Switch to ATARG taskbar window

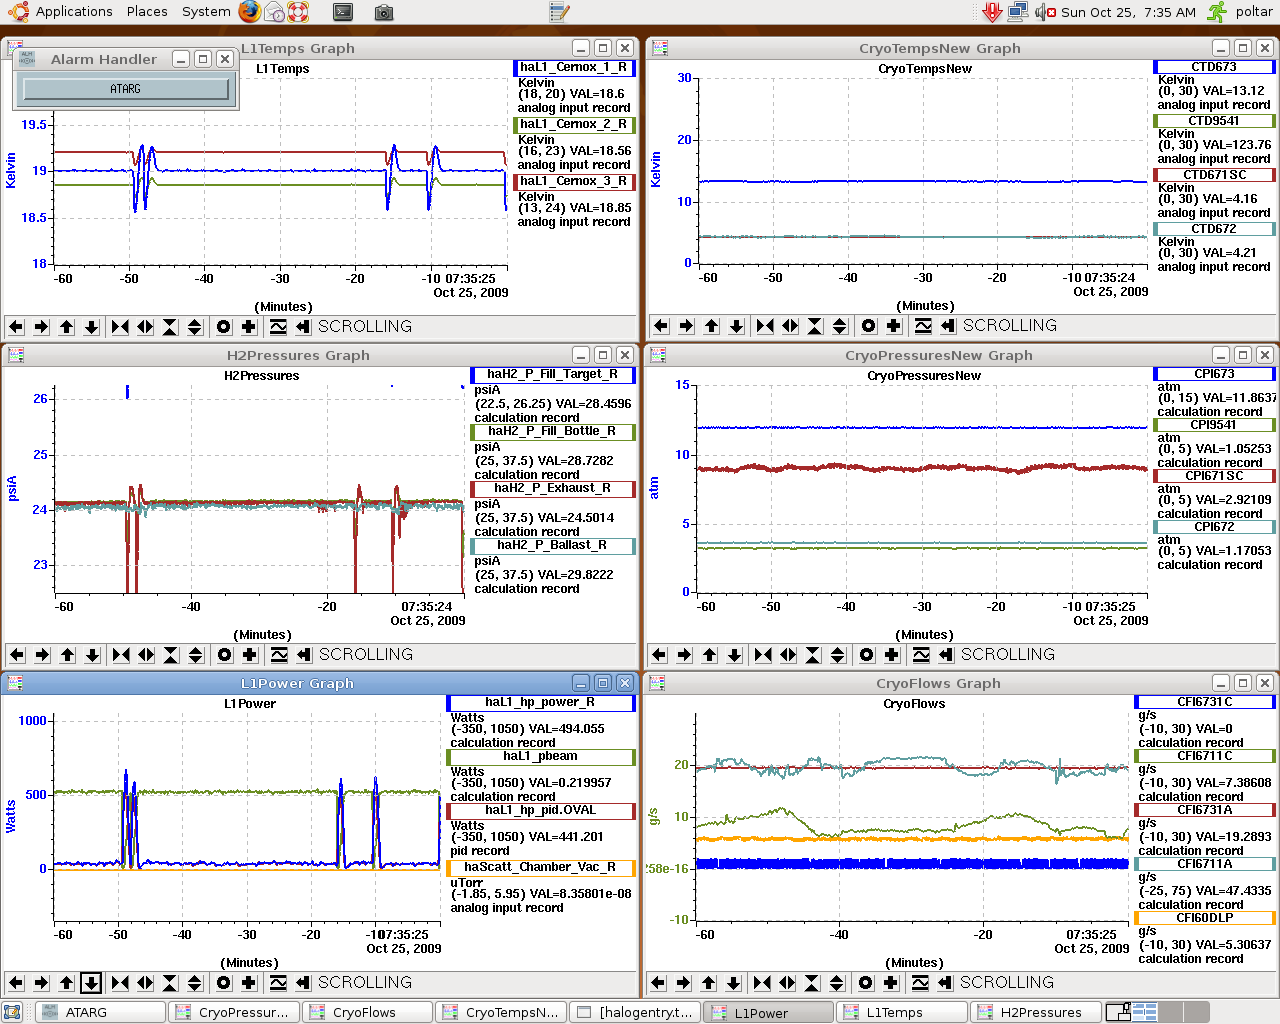pos(100,1012)
